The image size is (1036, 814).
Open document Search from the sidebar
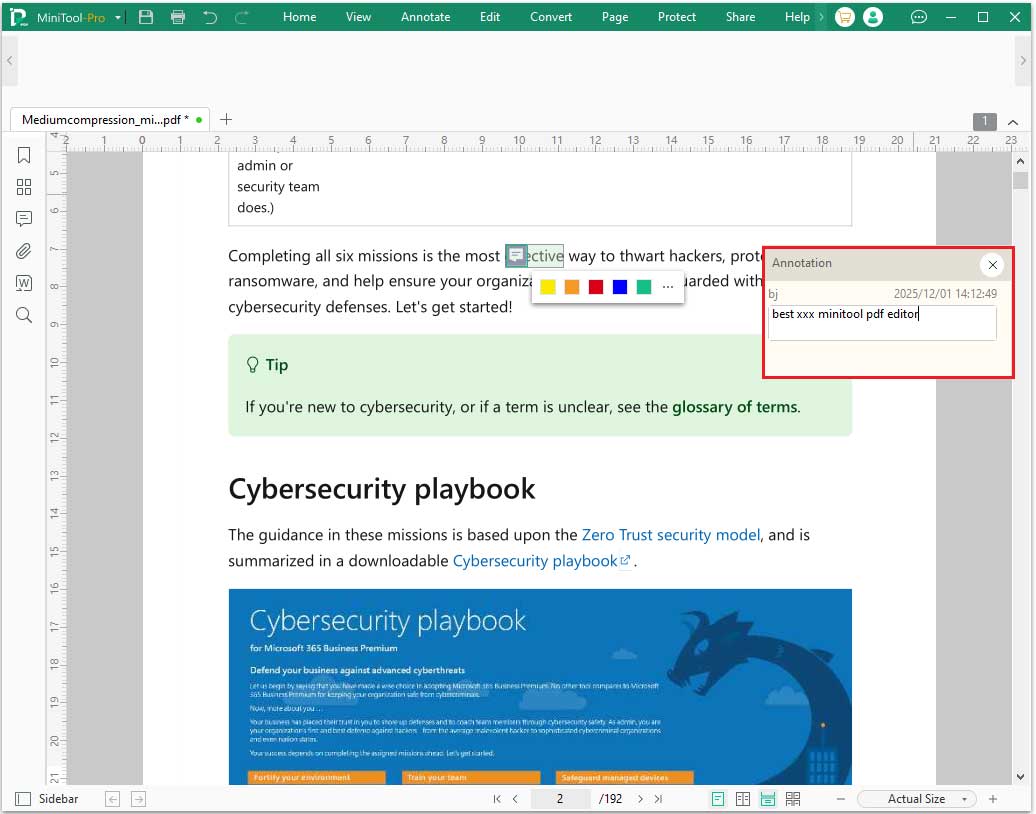[x=24, y=315]
